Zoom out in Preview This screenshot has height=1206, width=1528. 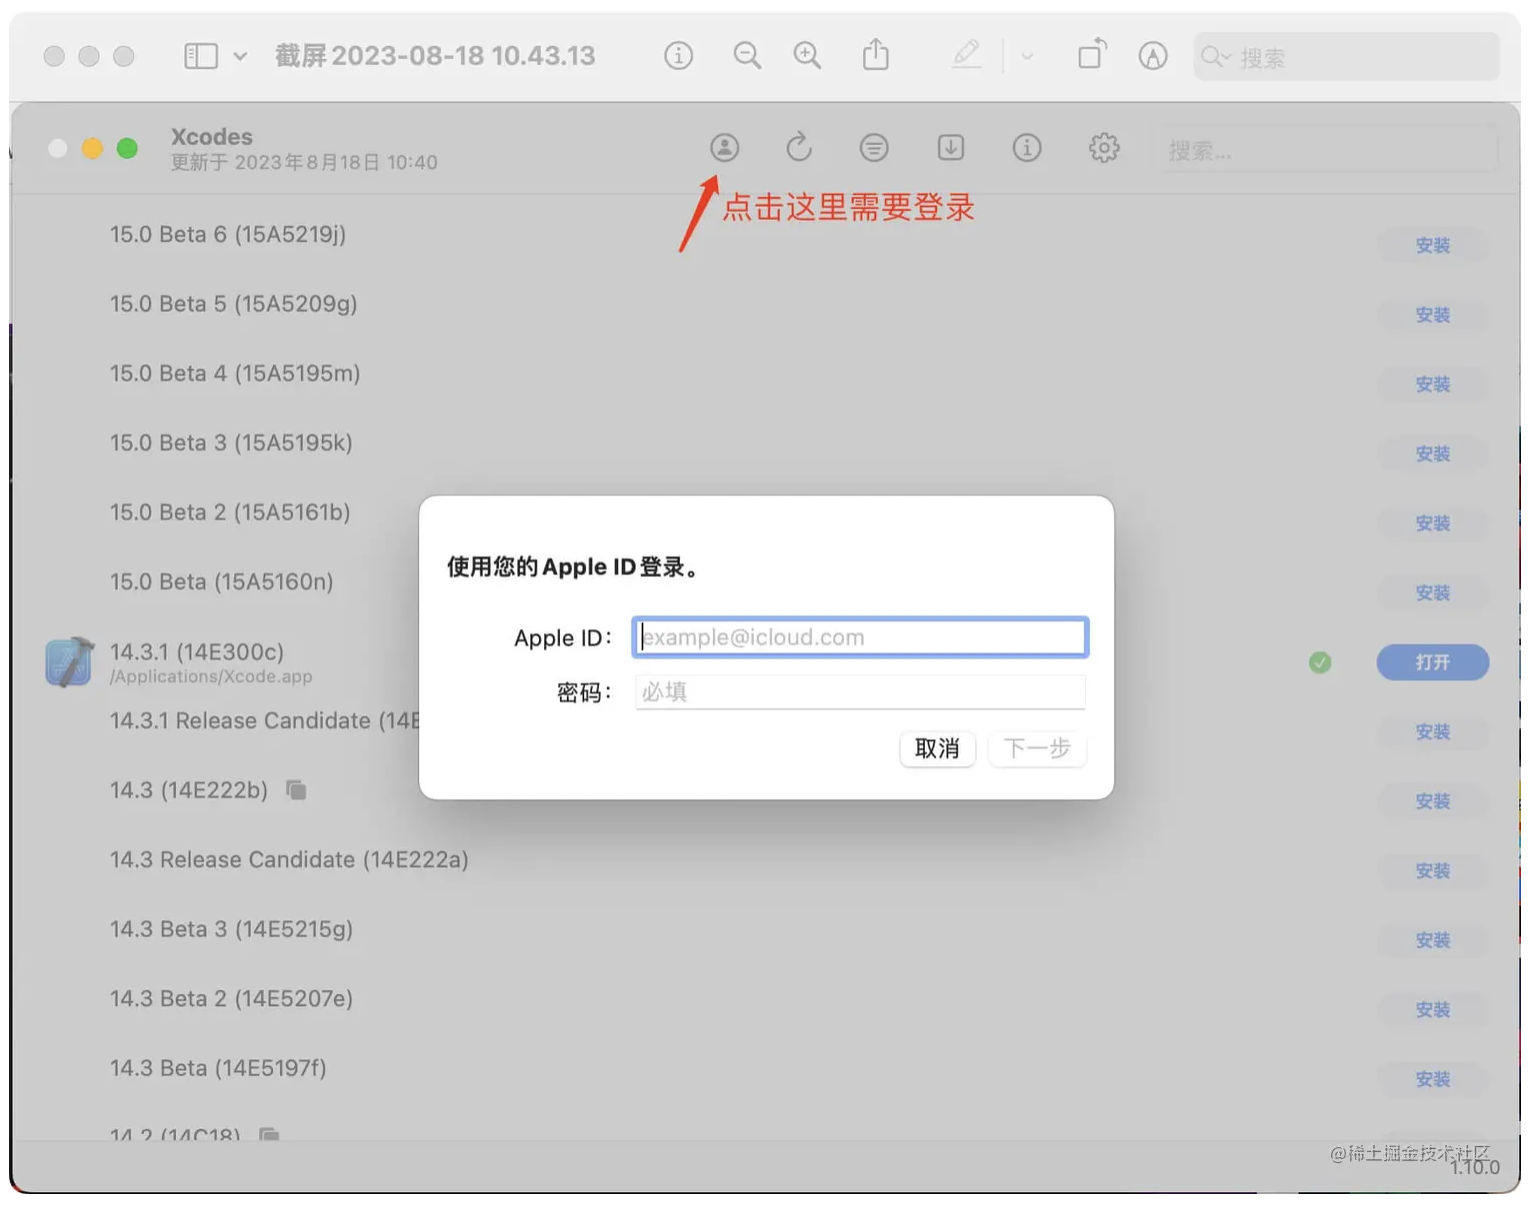click(x=747, y=56)
